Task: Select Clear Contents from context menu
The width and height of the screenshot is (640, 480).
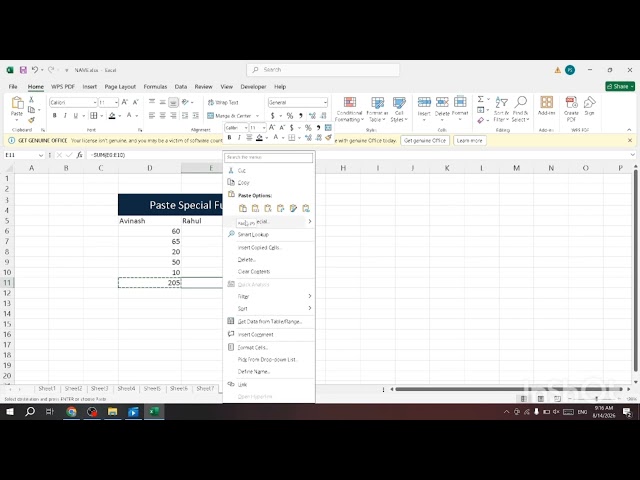Action: [x=269, y=271]
